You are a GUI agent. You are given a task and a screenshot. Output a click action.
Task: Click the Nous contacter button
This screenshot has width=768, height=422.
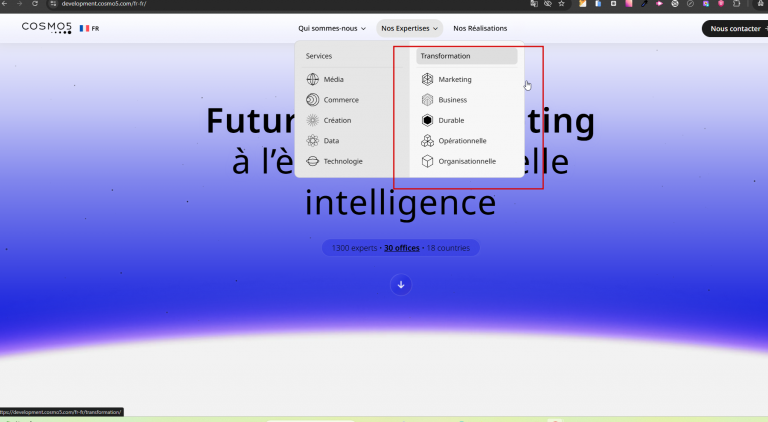735,28
